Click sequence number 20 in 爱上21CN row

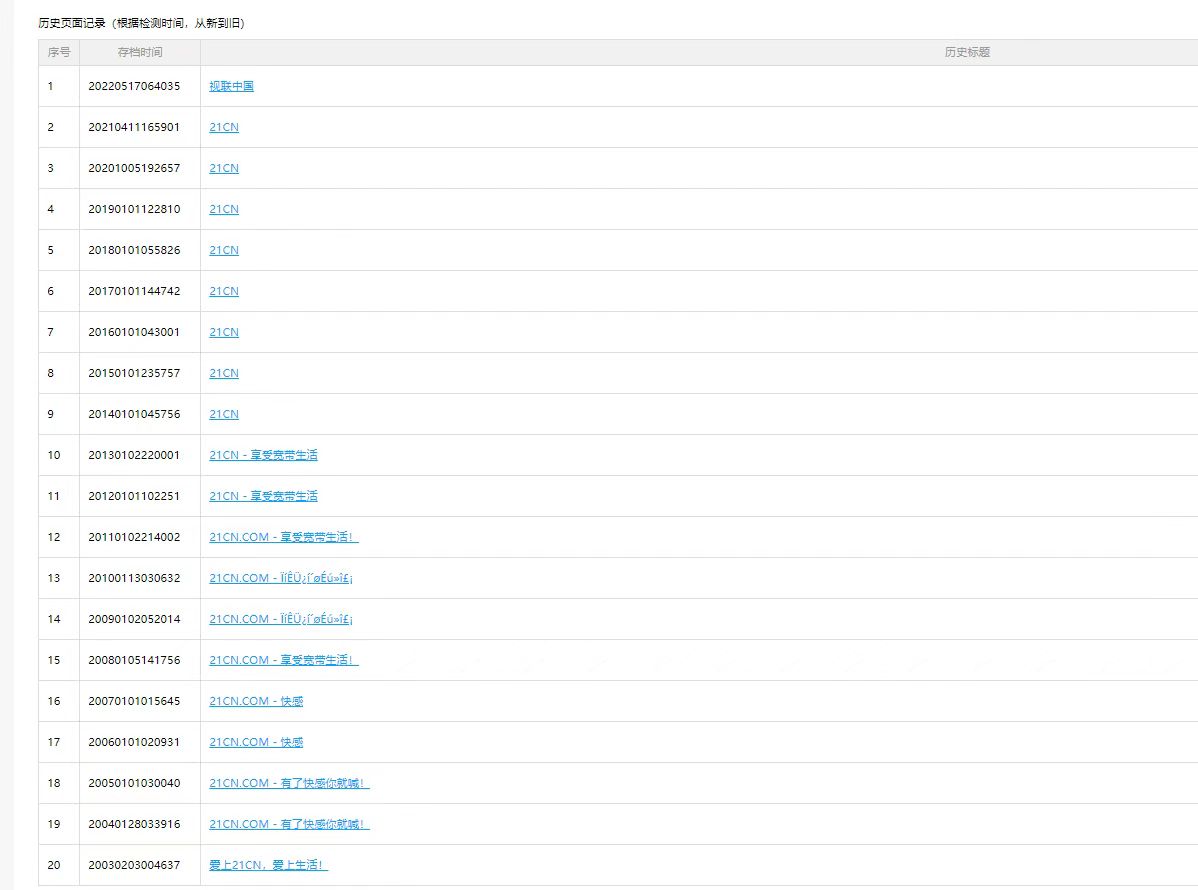53,865
